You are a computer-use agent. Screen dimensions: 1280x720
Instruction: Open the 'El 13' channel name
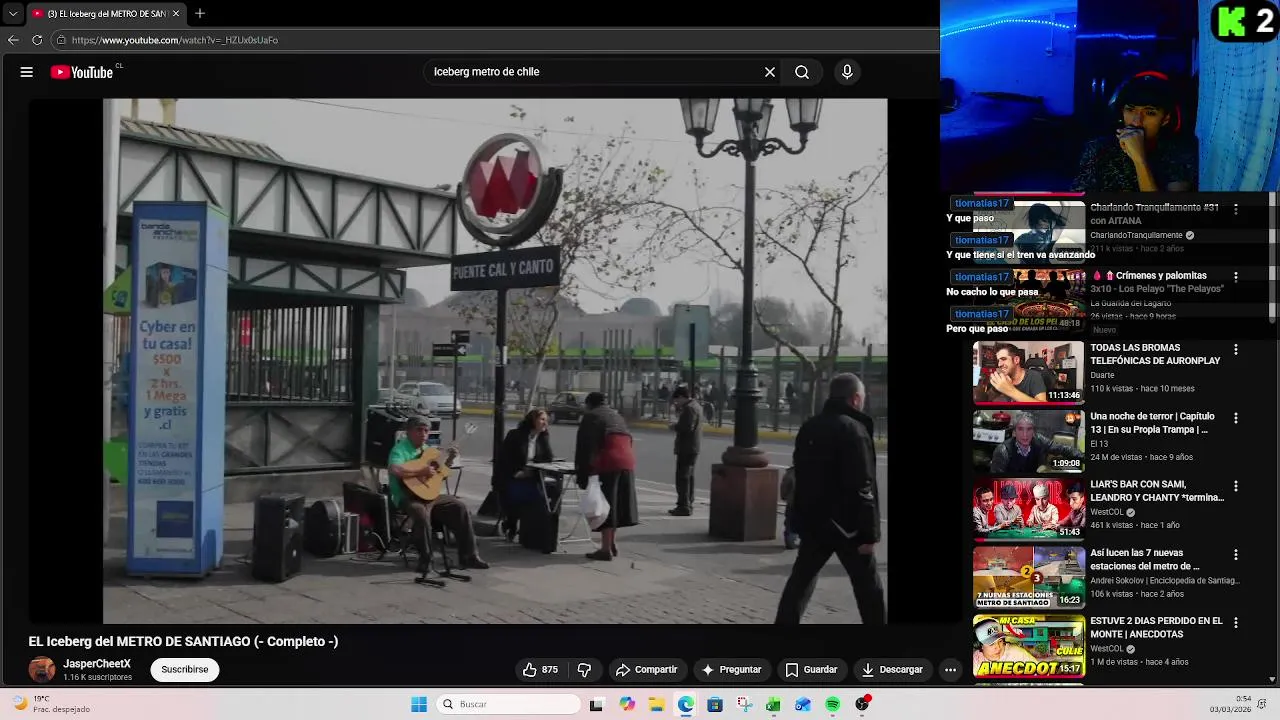(x=1099, y=444)
